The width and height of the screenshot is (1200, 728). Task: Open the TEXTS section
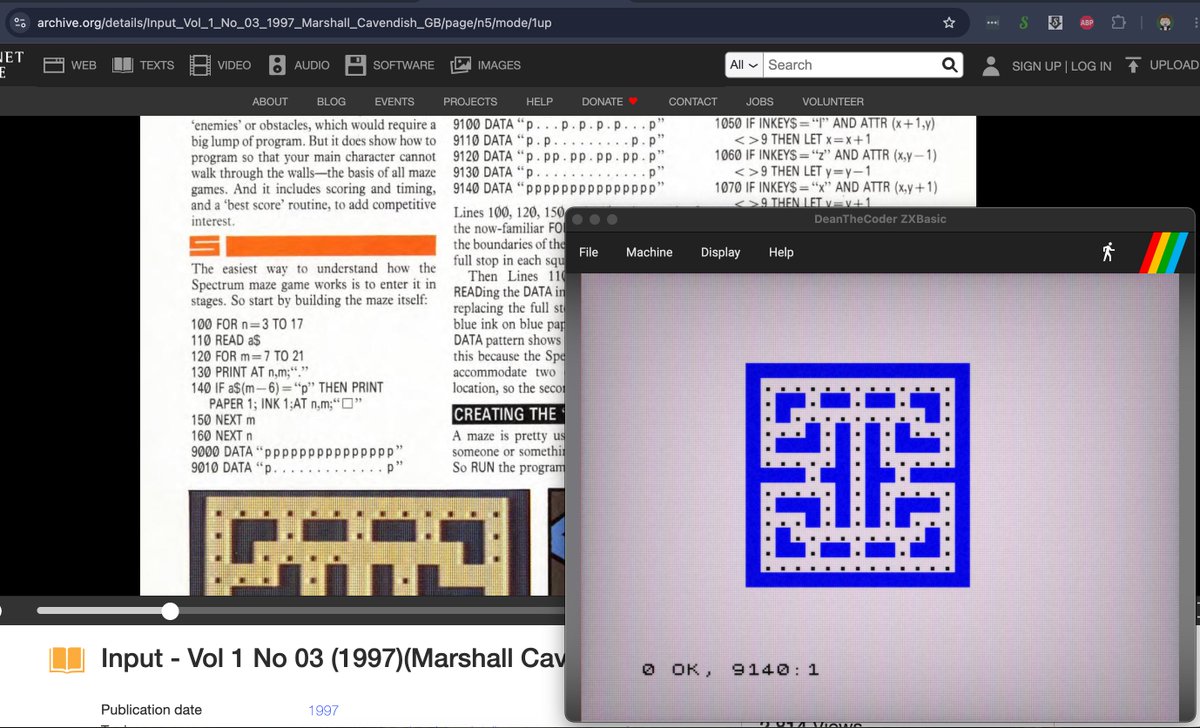click(143, 65)
